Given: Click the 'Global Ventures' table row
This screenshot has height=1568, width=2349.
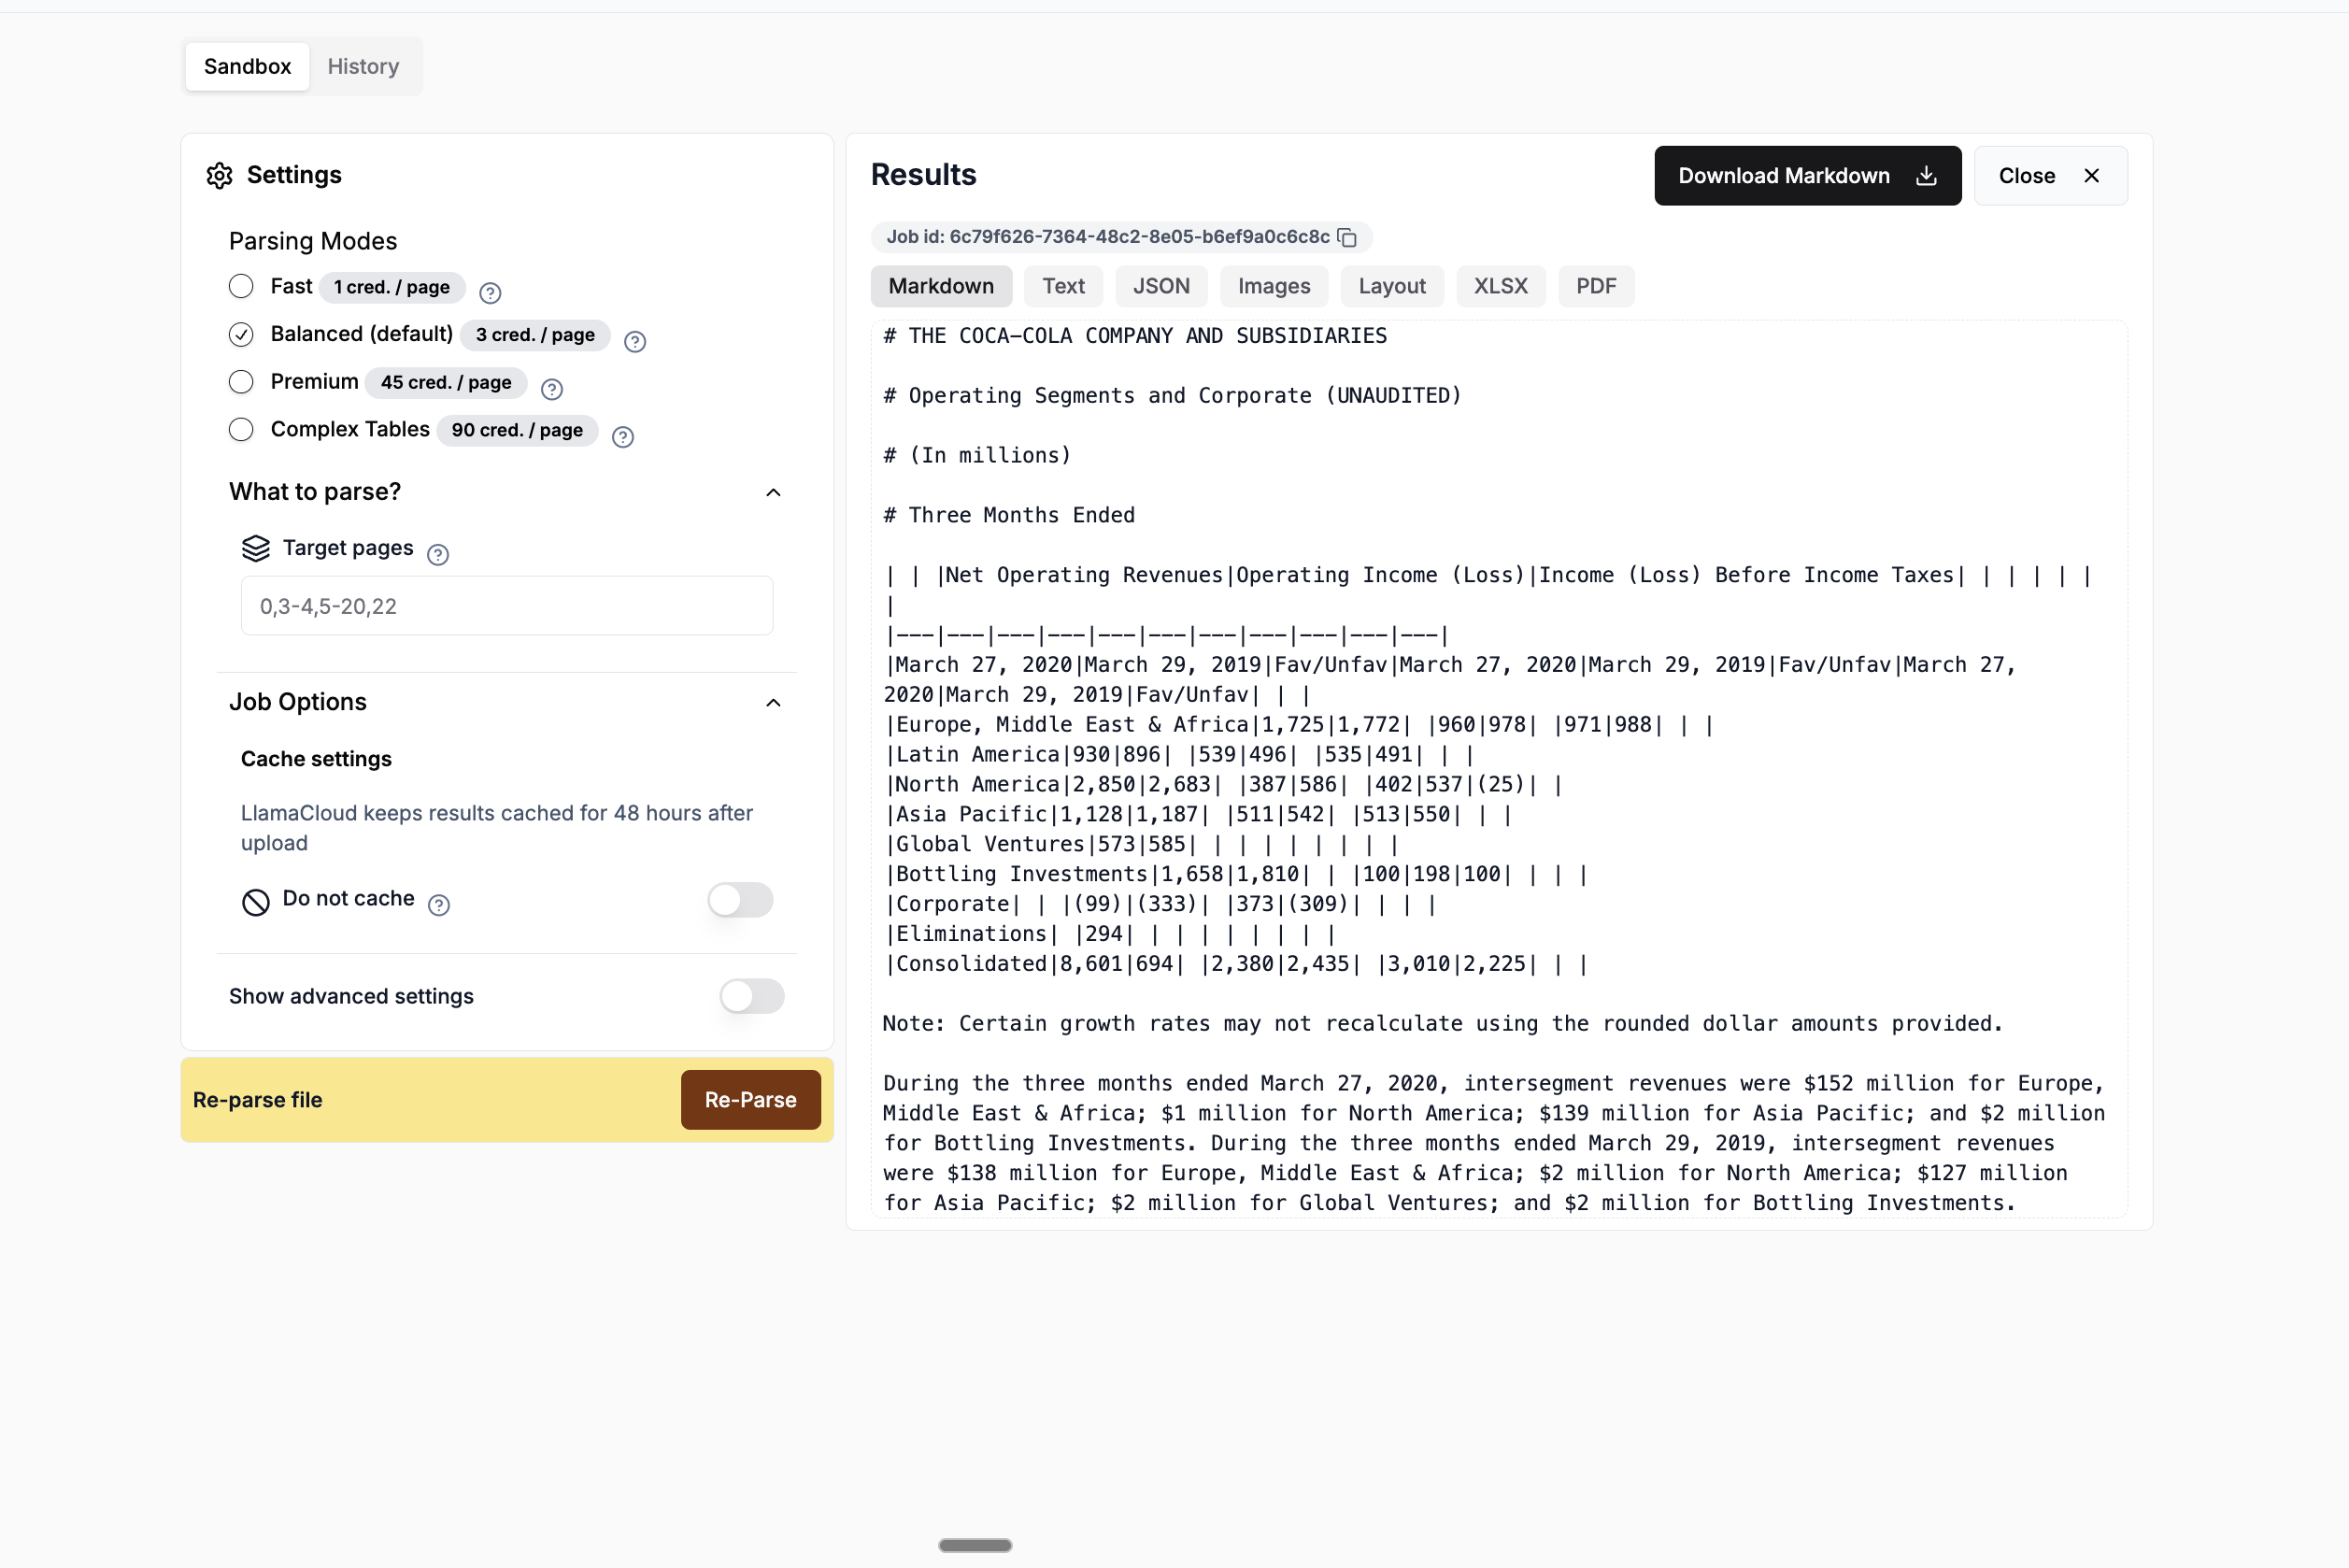Looking at the screenshot, I should click(1141, 845).
